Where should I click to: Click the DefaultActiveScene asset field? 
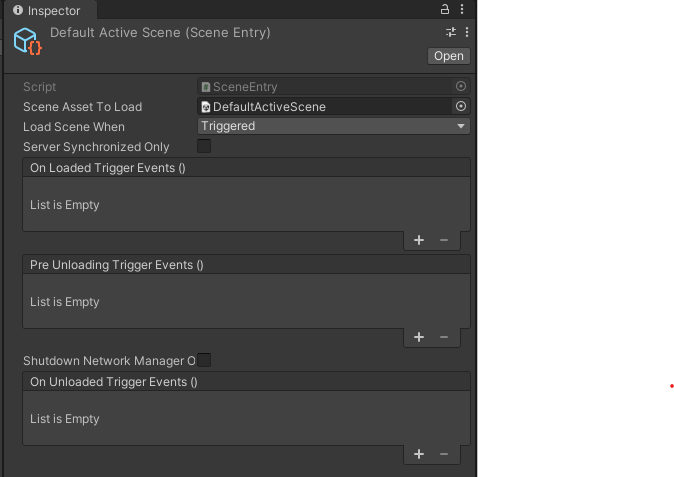[x=325, y=106]
